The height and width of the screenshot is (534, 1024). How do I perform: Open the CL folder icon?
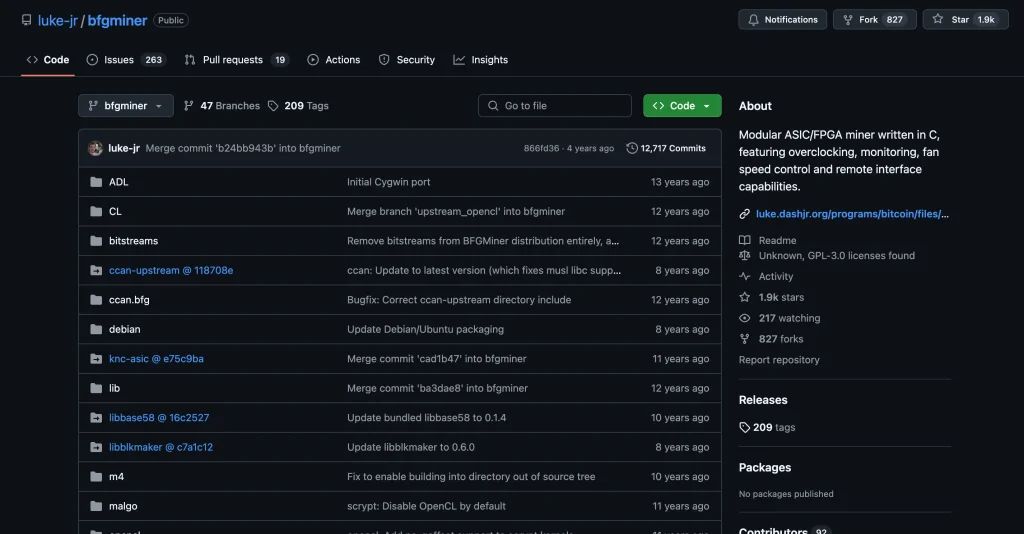click(x=96, y=212)
